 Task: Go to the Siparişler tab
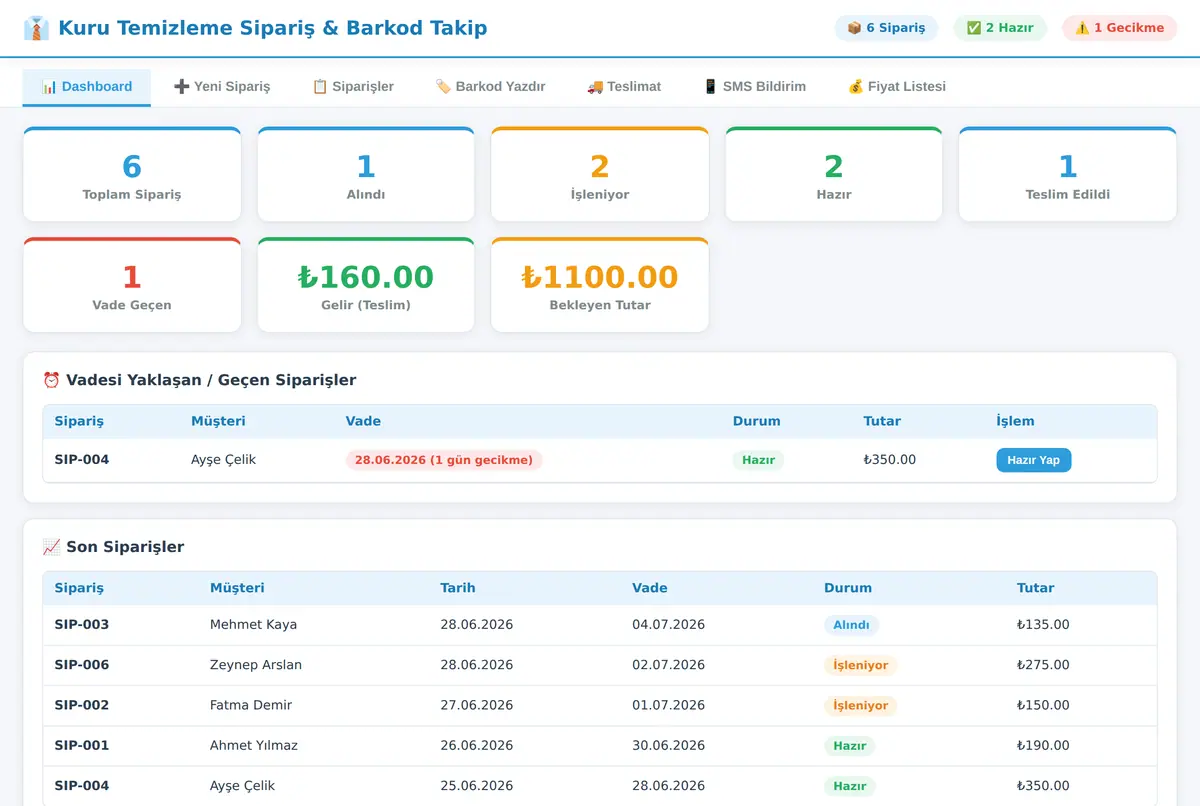click(x=353, y=87)
